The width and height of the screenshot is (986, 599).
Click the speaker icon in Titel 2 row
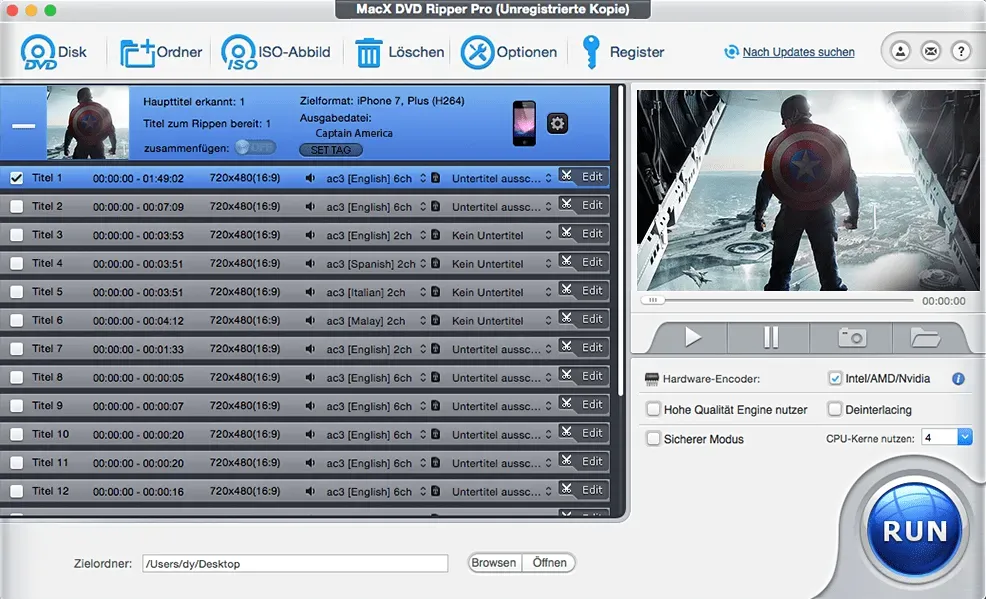[310, 206]
